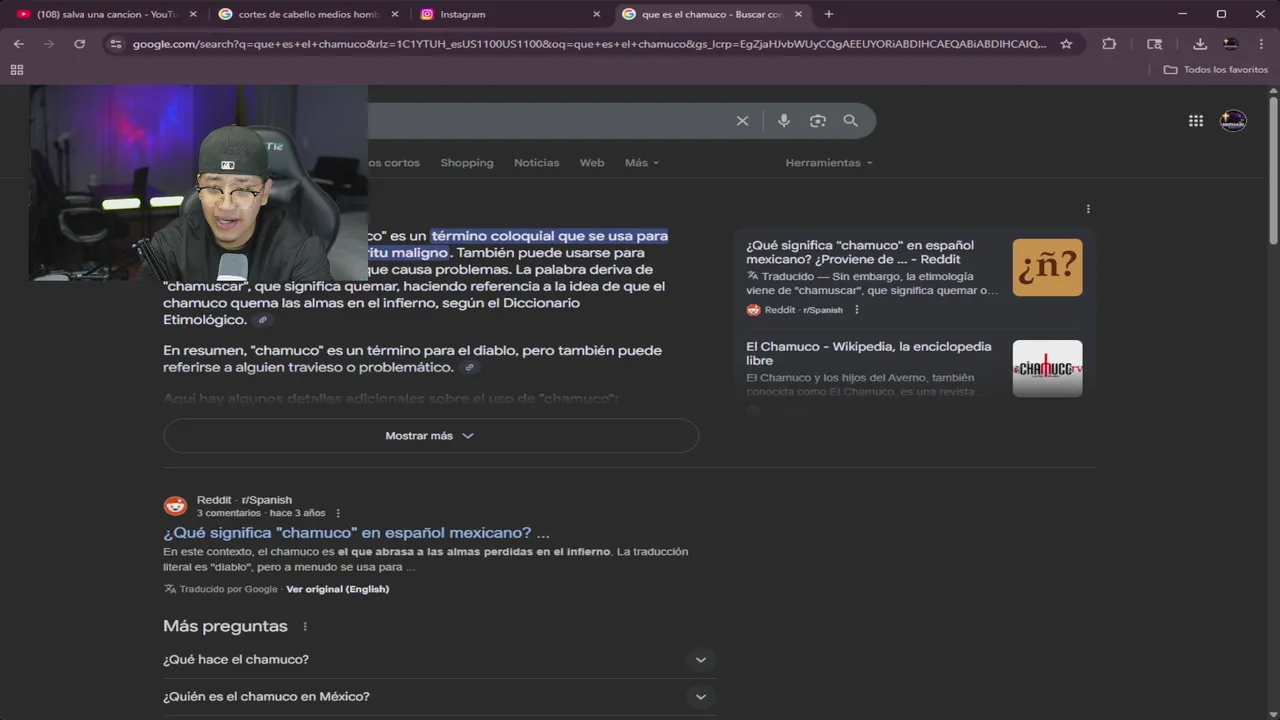Close the 'cortes de cabello' tab
The height and width of the screenshot is (720, 1280).
click(x=395, y=14)
